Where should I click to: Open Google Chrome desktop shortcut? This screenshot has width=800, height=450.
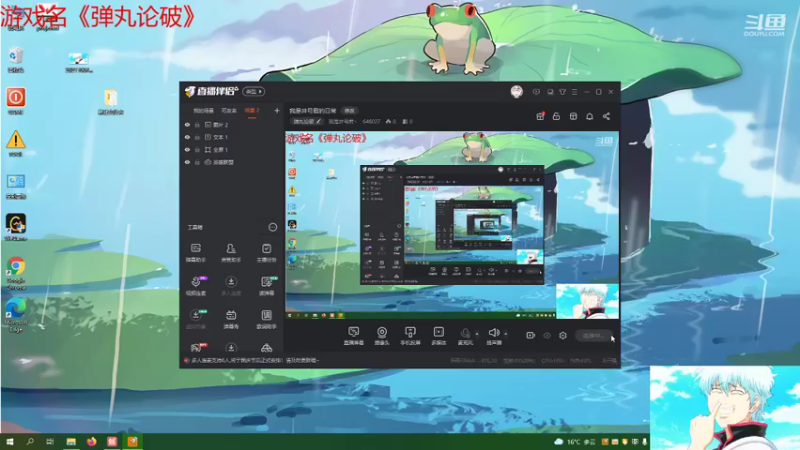16,273
